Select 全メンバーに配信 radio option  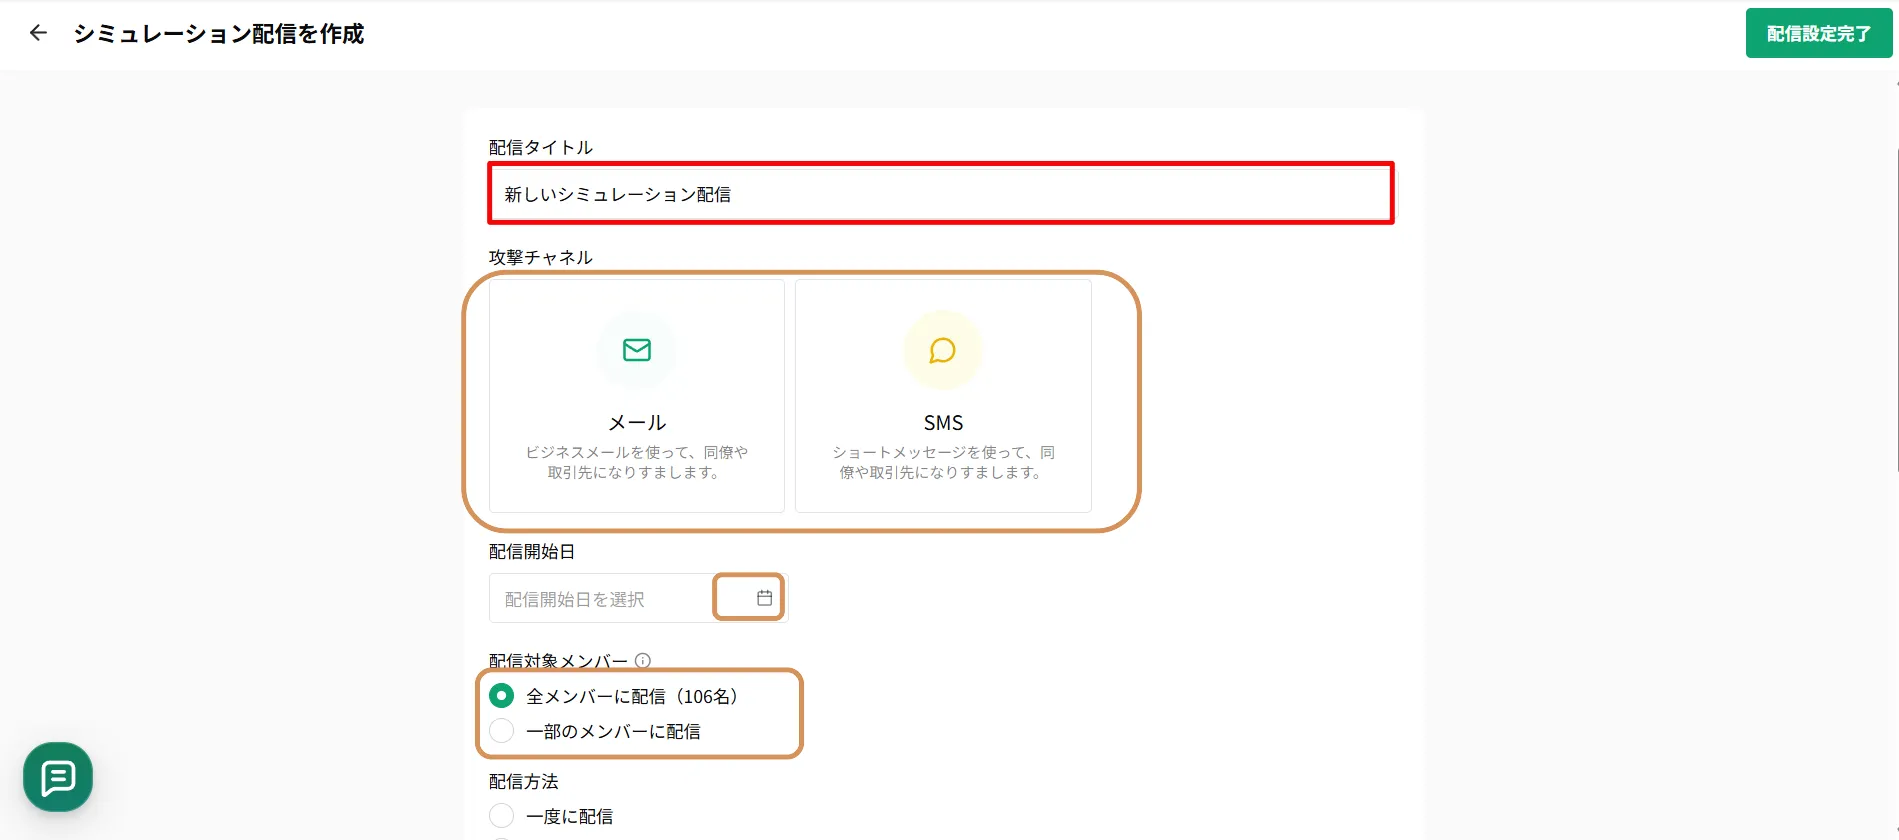tap(502, 696)
